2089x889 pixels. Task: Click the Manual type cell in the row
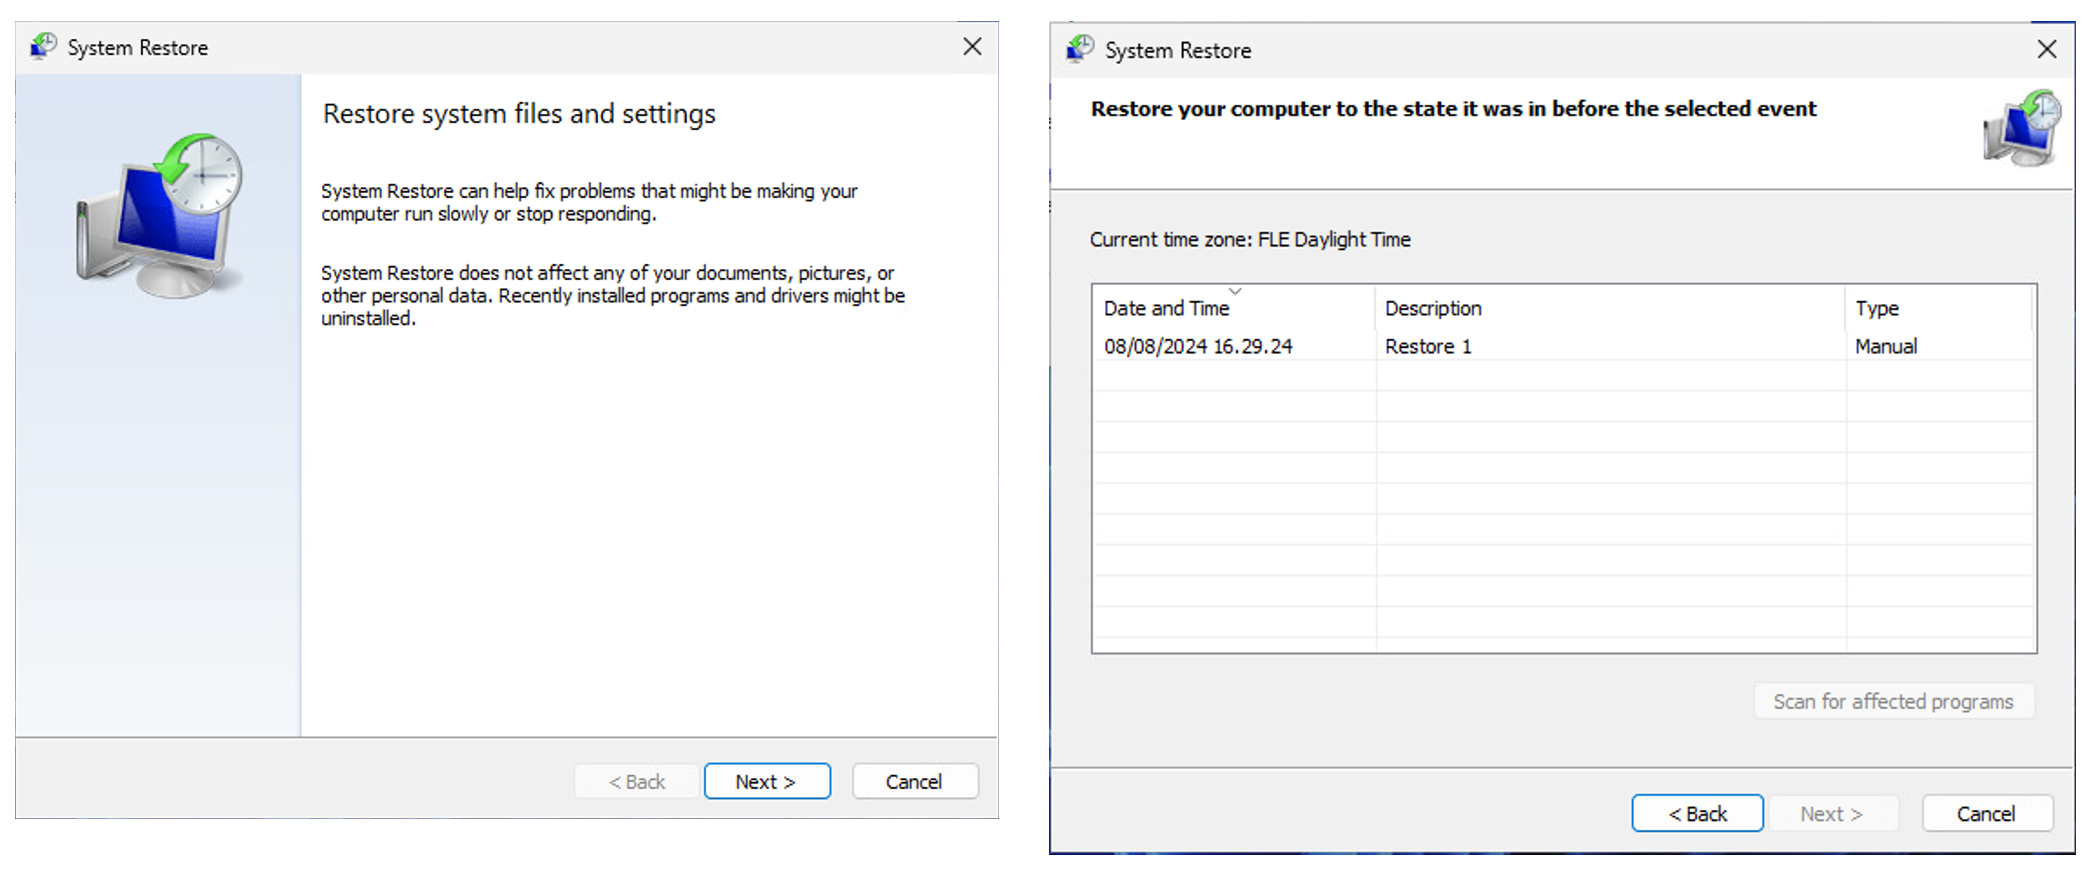(x=1885, y=346)
